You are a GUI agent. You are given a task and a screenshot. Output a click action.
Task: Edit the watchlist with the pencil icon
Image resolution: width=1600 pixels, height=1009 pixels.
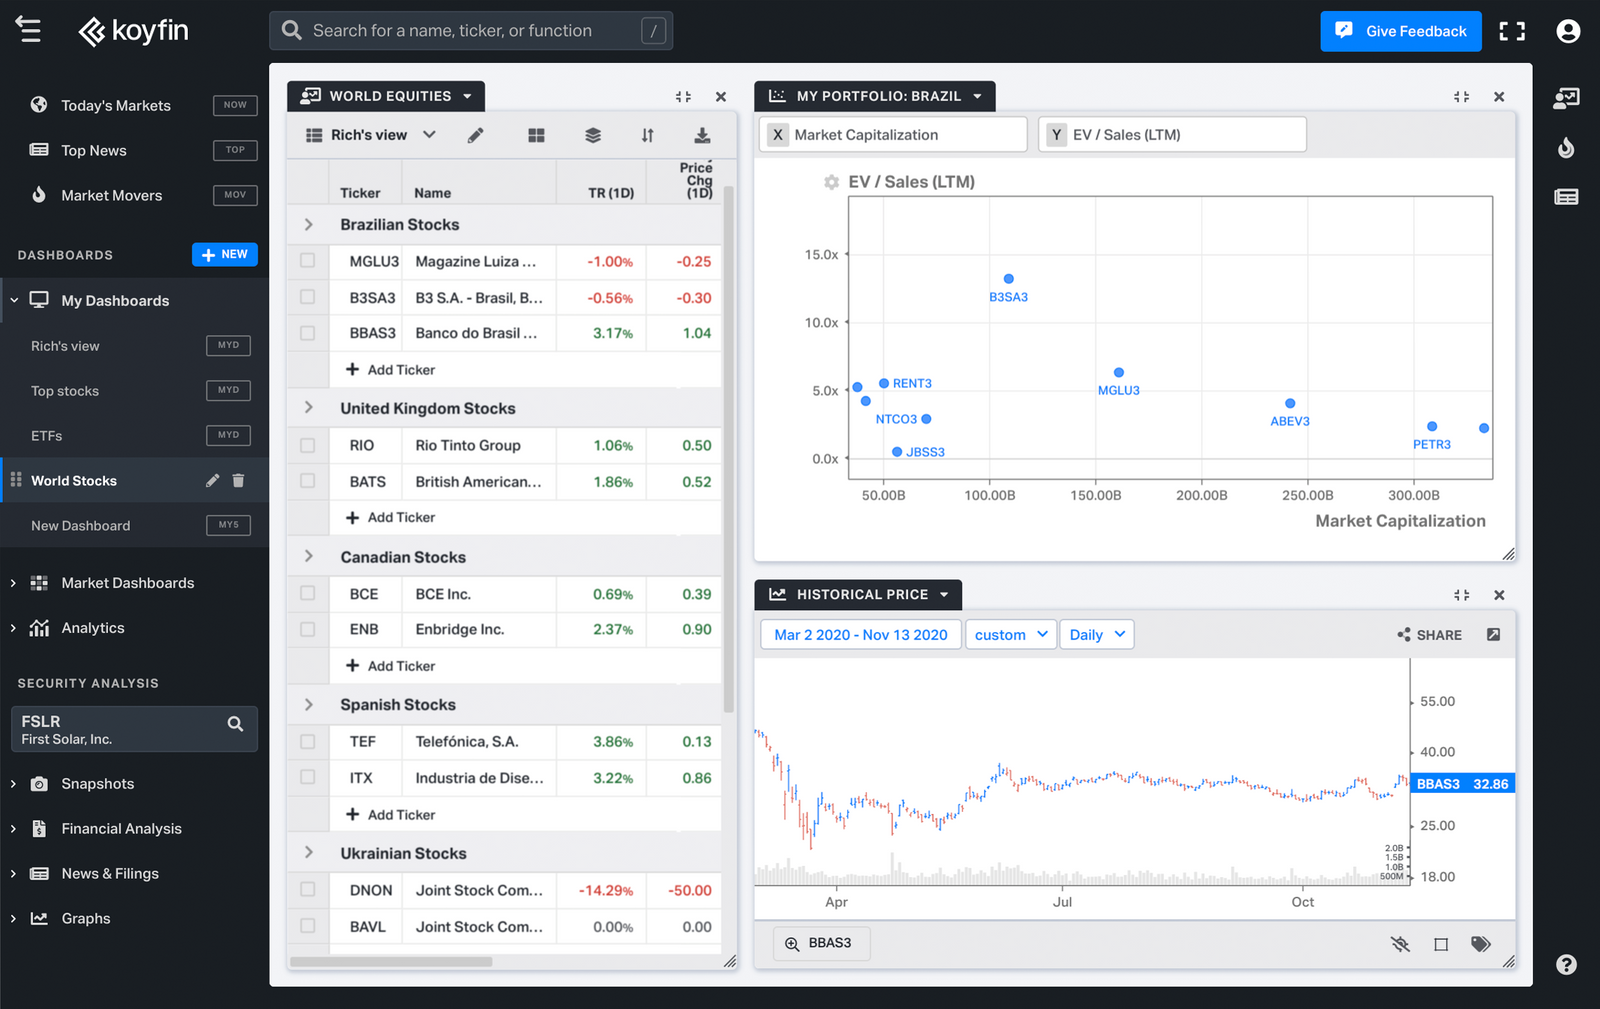click(475, 135)
